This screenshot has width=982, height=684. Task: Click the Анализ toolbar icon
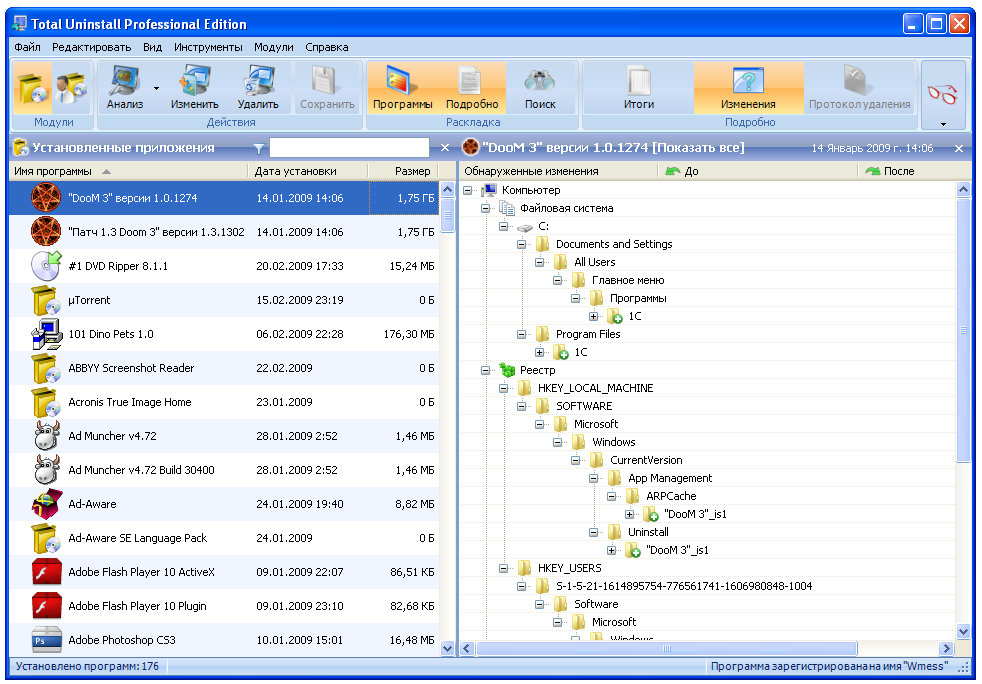(x=125, y=82)
